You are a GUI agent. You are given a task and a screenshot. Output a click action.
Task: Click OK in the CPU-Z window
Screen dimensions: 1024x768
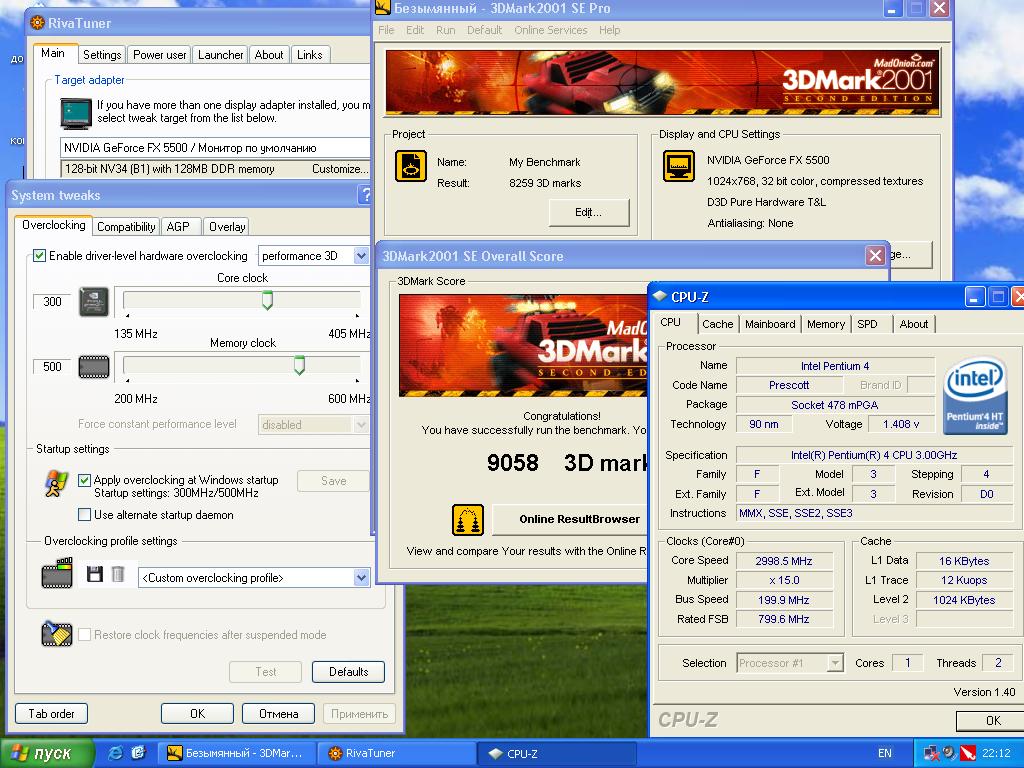point(992,720)
